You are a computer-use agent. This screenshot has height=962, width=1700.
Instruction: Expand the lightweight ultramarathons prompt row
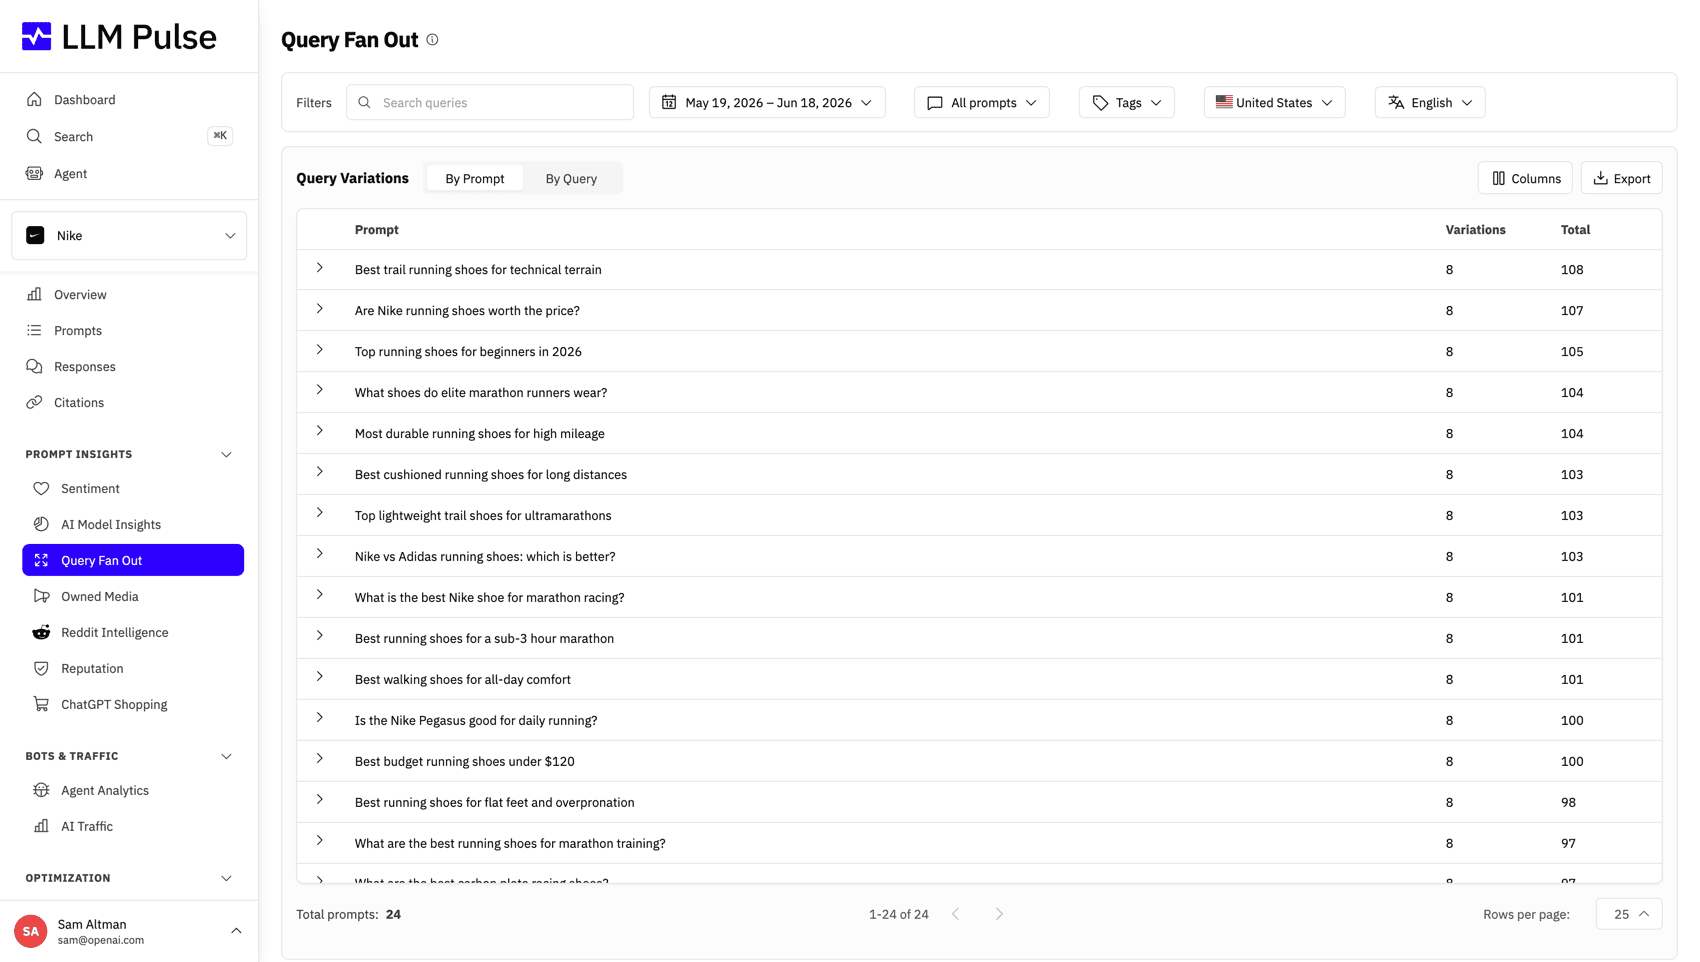pyautogui.click(x=320, y=513)
